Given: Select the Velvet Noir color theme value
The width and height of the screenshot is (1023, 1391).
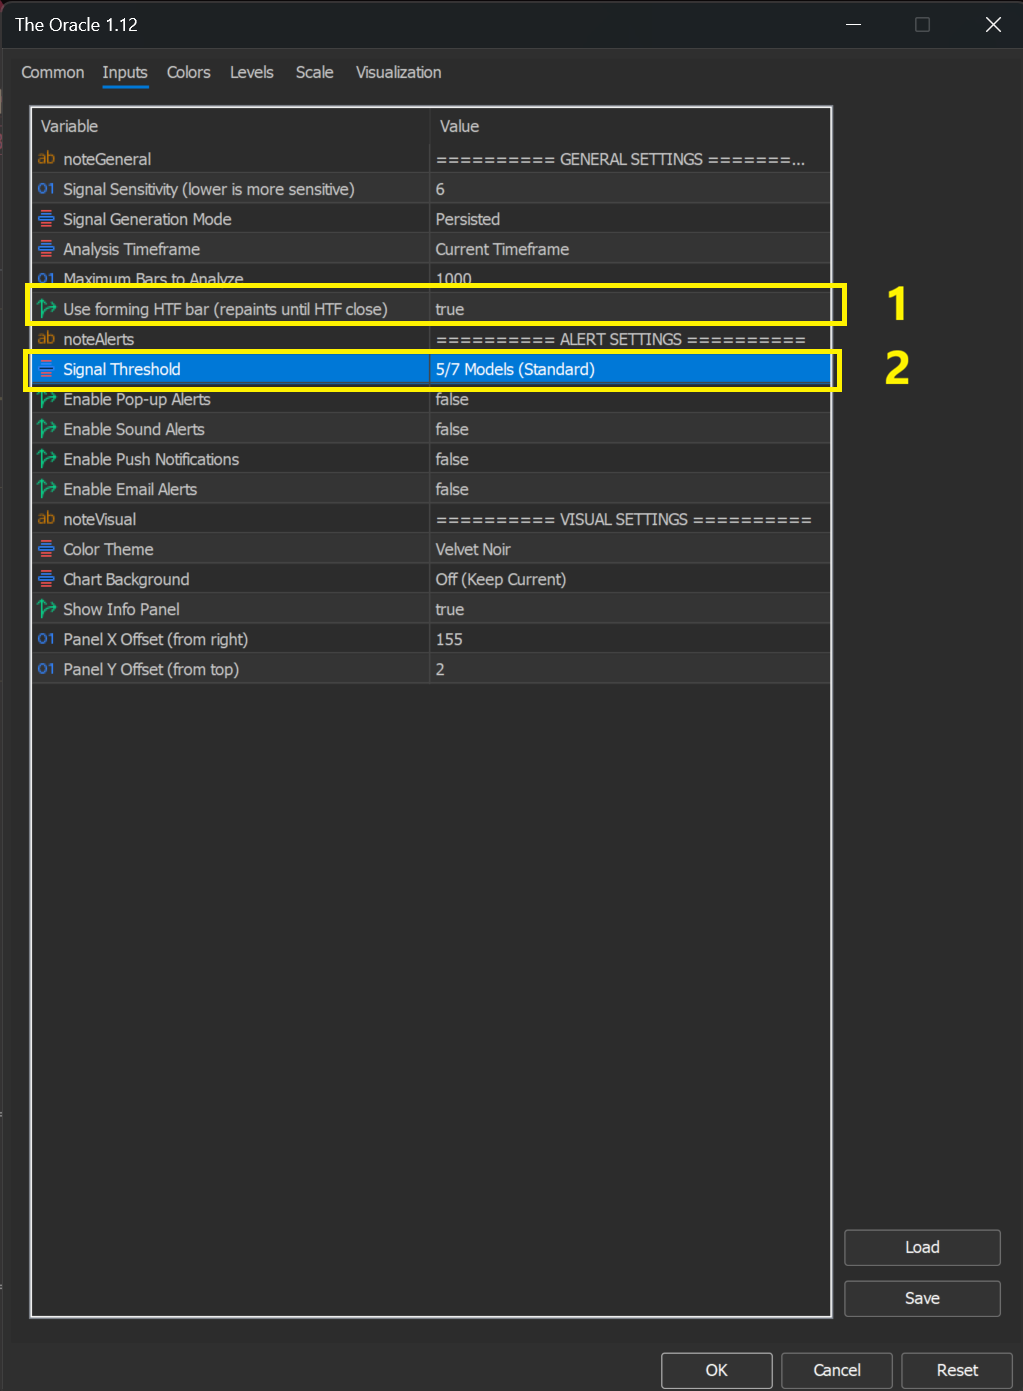Looking at the screenshot, I should click(x=630, y=549).
